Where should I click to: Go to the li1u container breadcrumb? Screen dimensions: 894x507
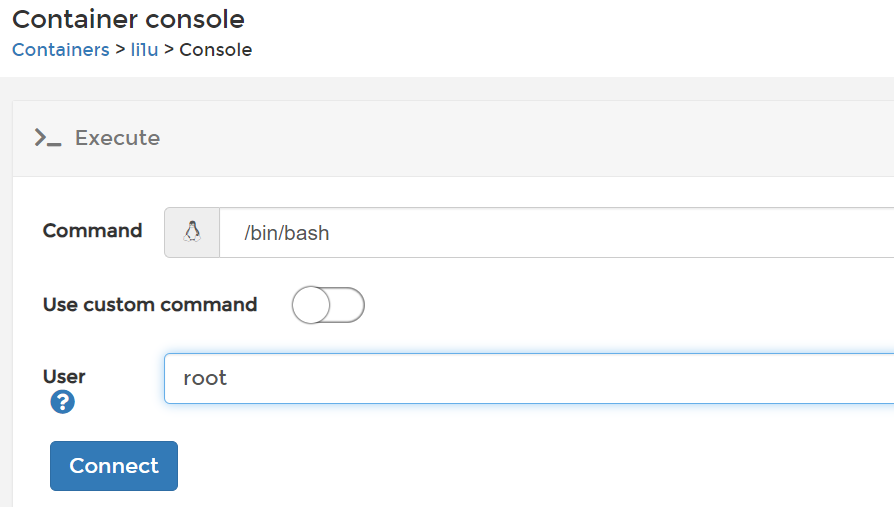144,49
